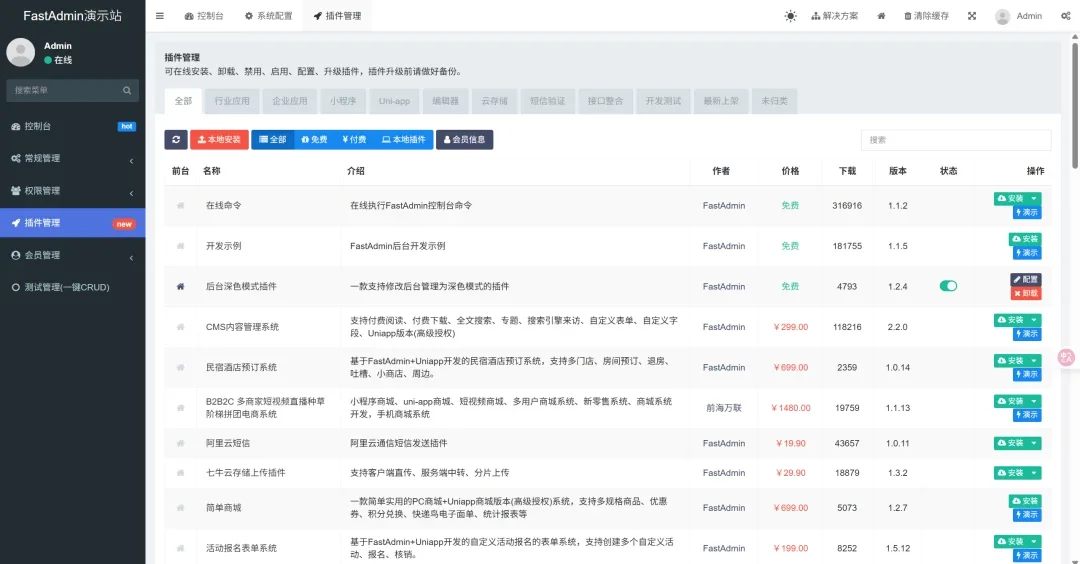Open the Admin user avatar menu in the header
1080x564 pixels.
[1019, 16]
